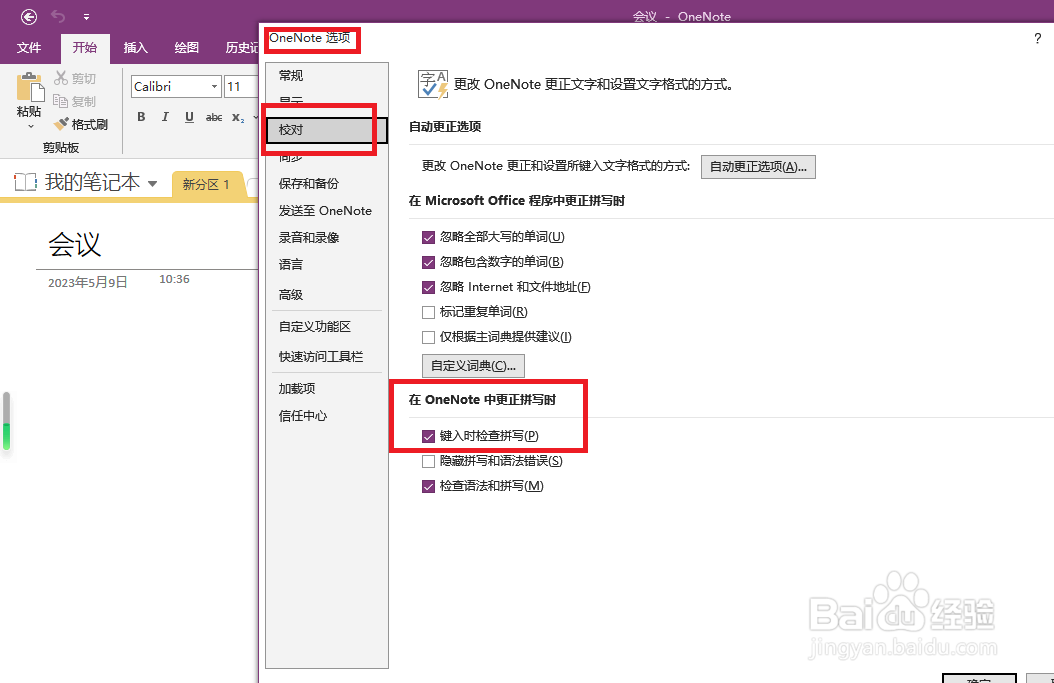
Task: Toggle 检查语法和拼写 checkbox
Action: pyautogui.click(x=428, y=486)
